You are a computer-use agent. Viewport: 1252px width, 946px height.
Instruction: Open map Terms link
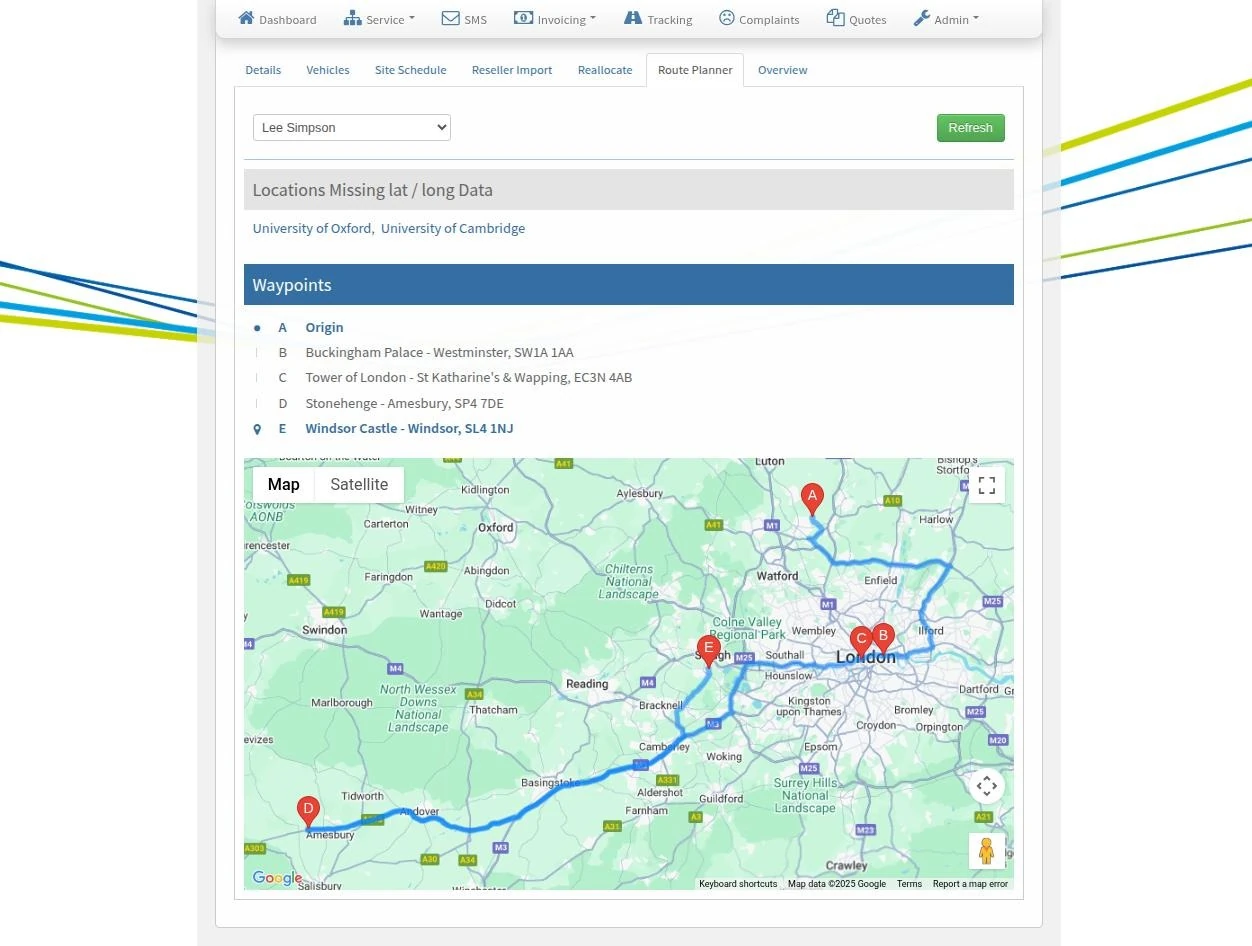click(909, 884)
